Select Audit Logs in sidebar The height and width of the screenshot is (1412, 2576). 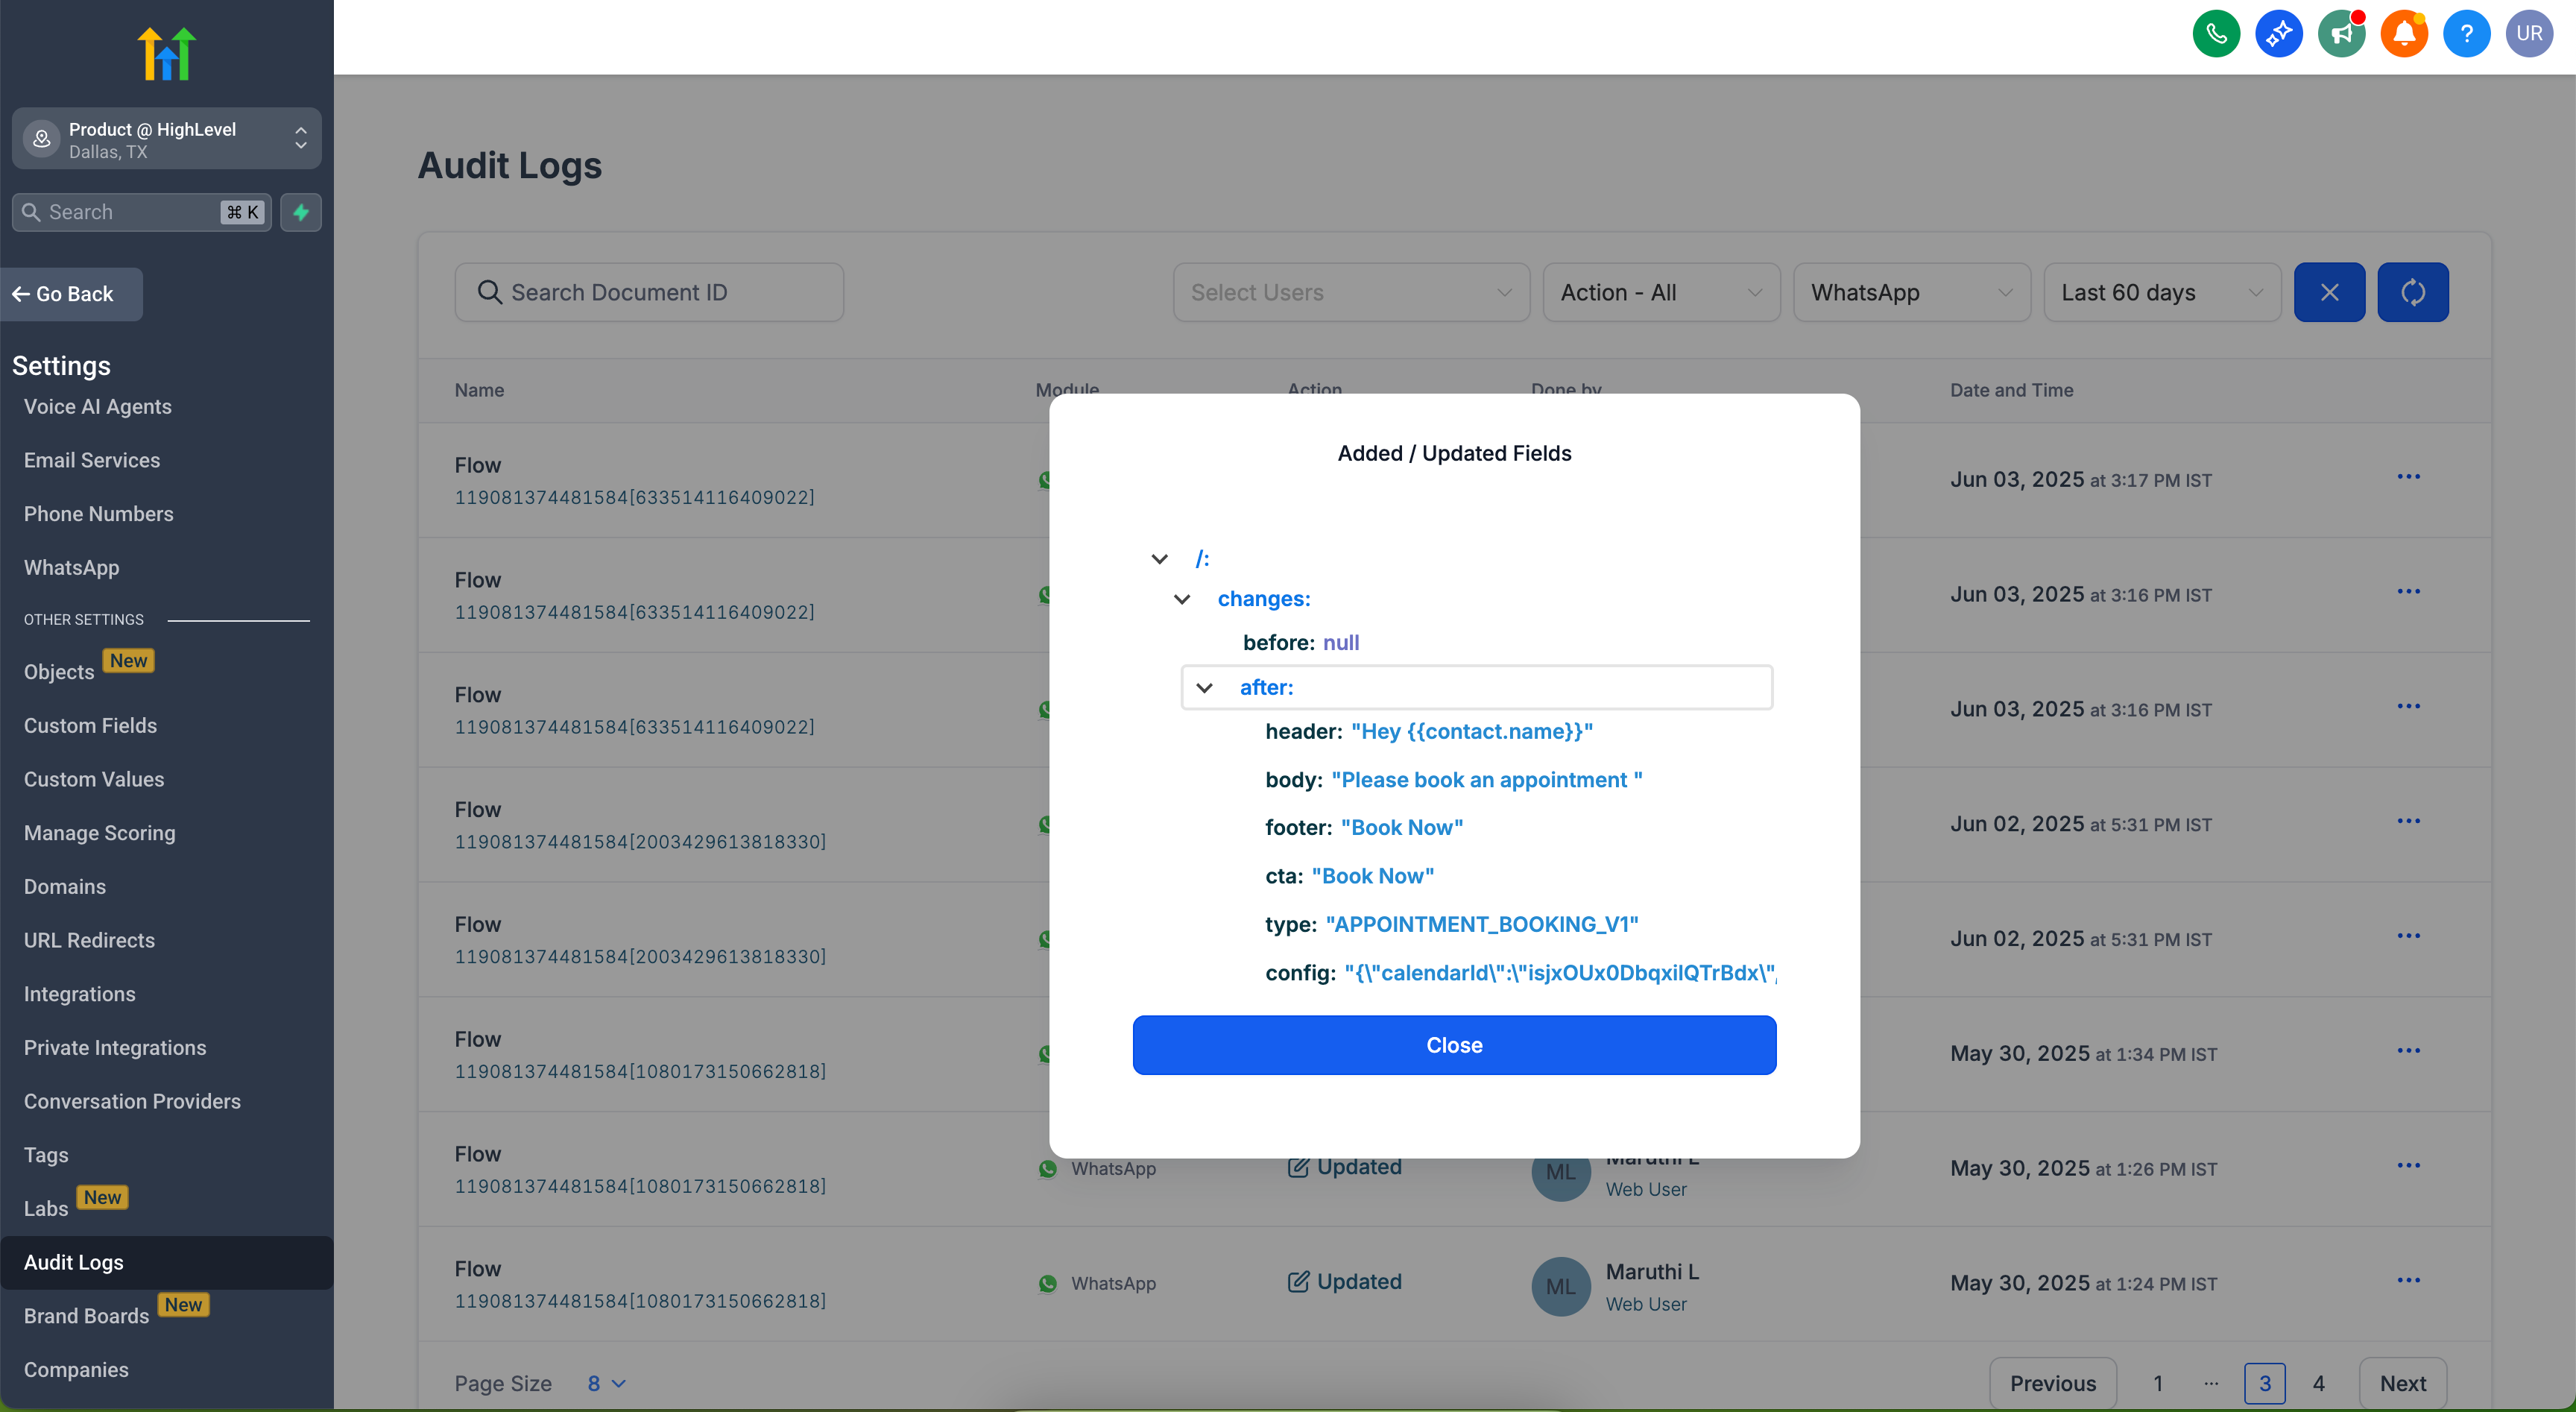click(x=166, y=1263)
